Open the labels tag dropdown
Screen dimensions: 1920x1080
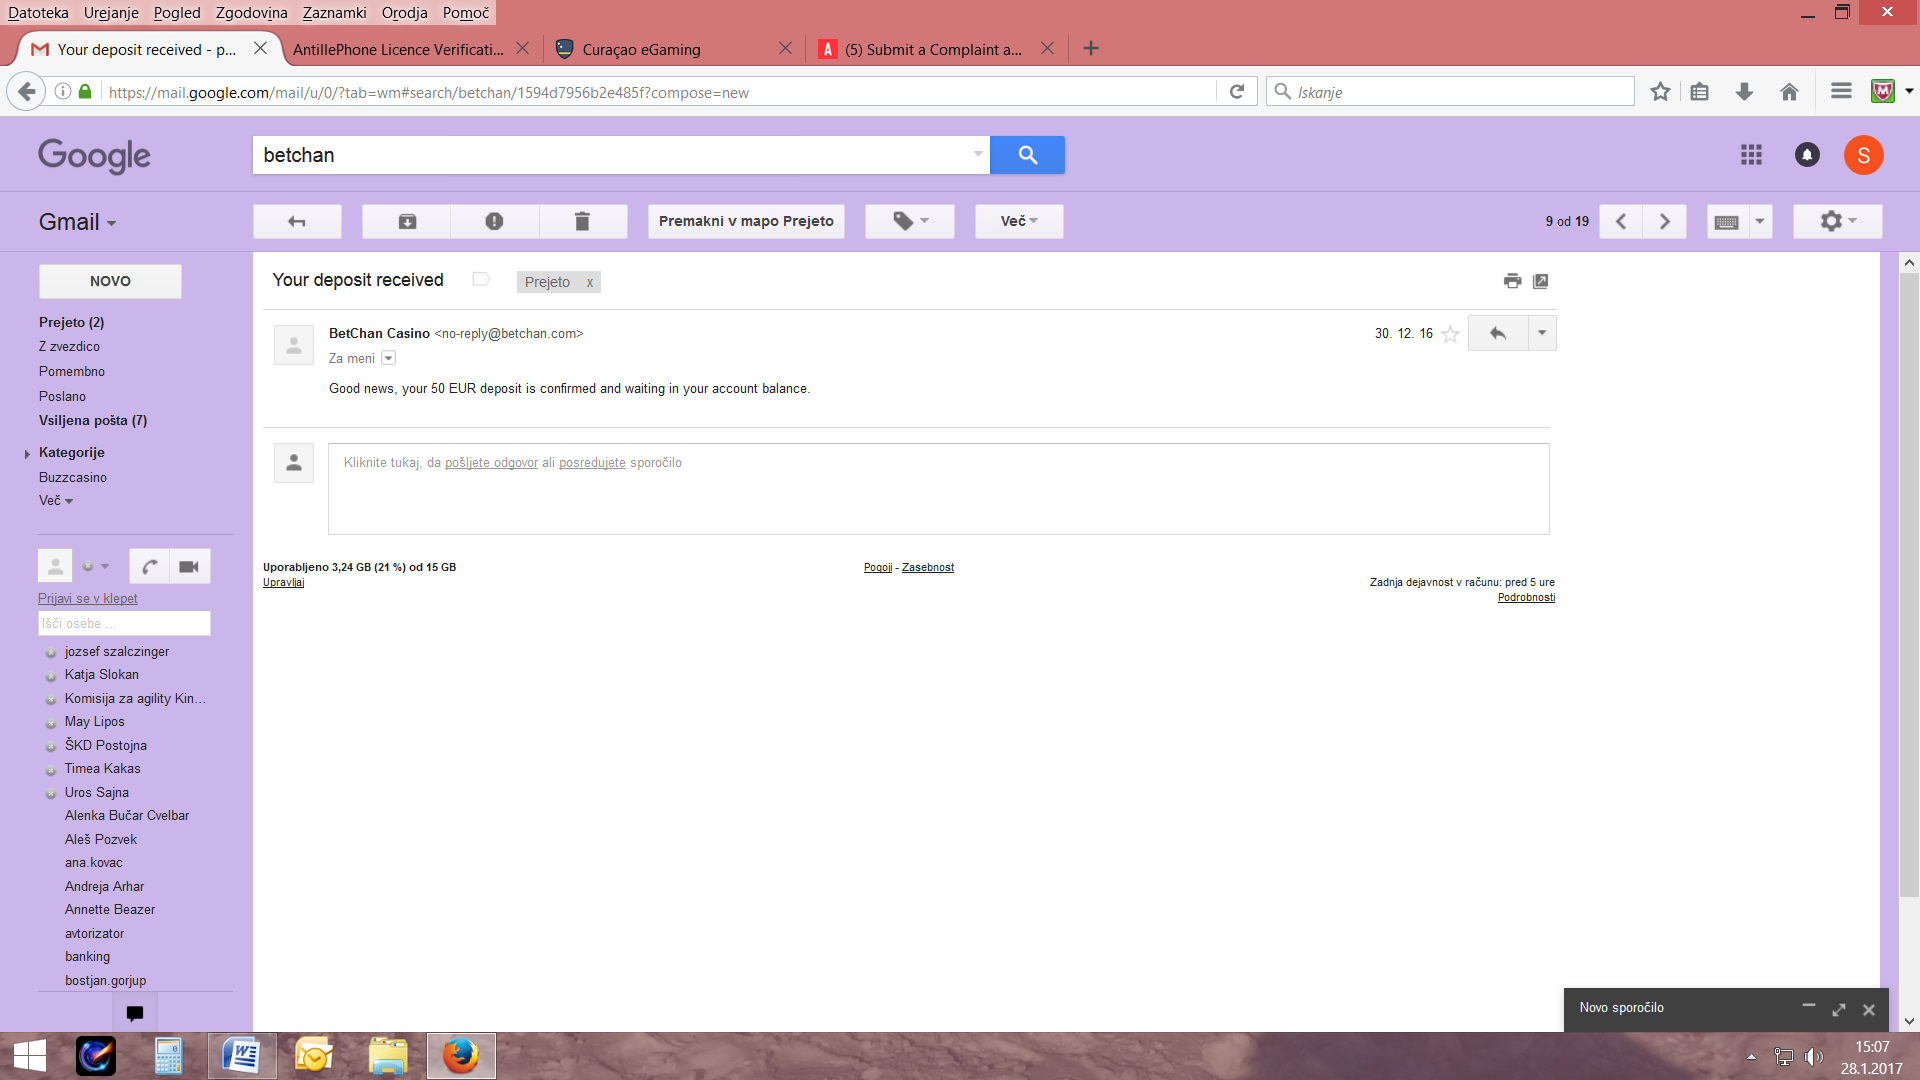pos(910,221)
